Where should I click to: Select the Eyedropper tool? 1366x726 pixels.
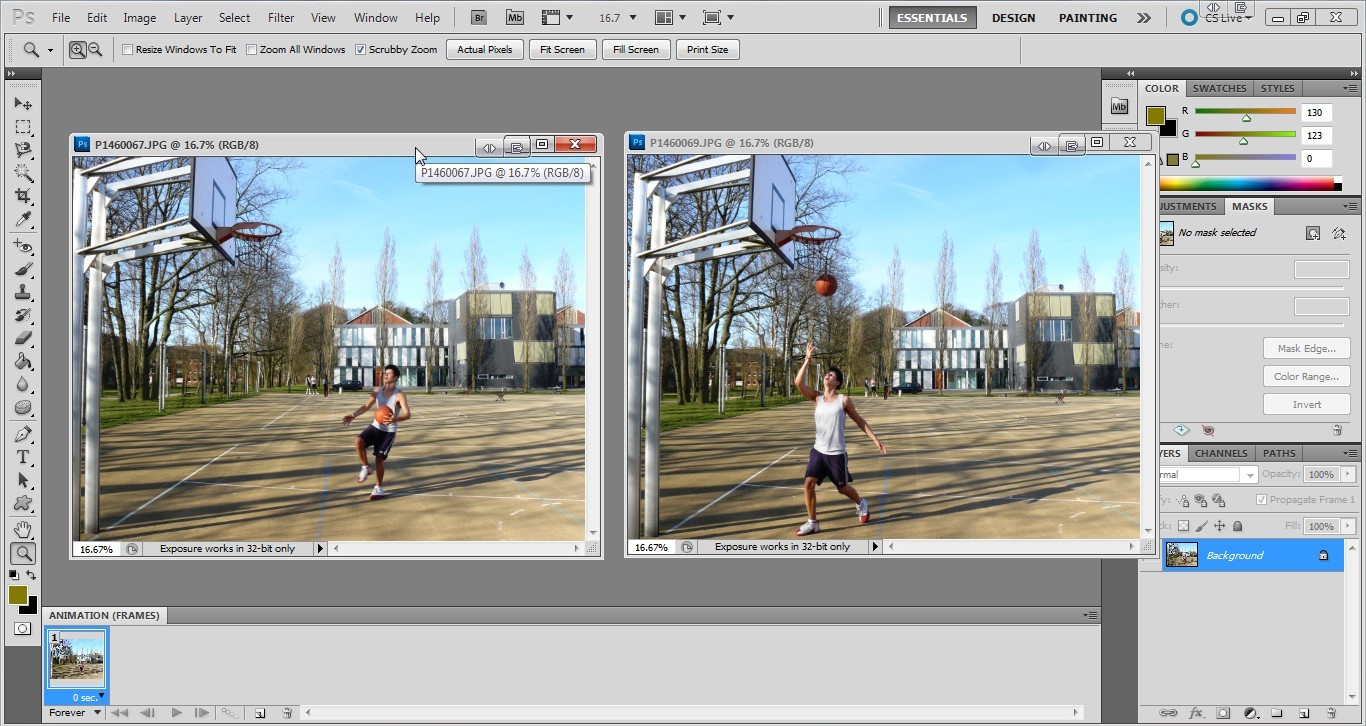[22, 220]
